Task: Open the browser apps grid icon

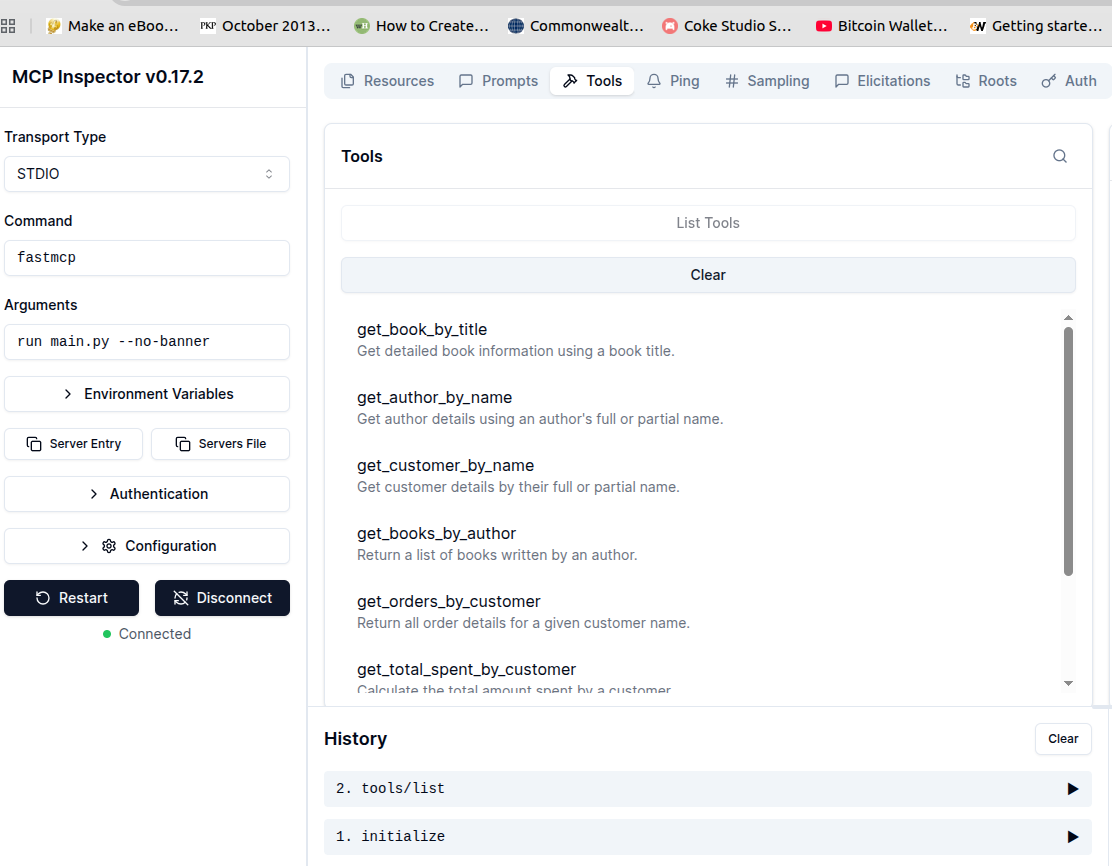Action: pos(10,25)
